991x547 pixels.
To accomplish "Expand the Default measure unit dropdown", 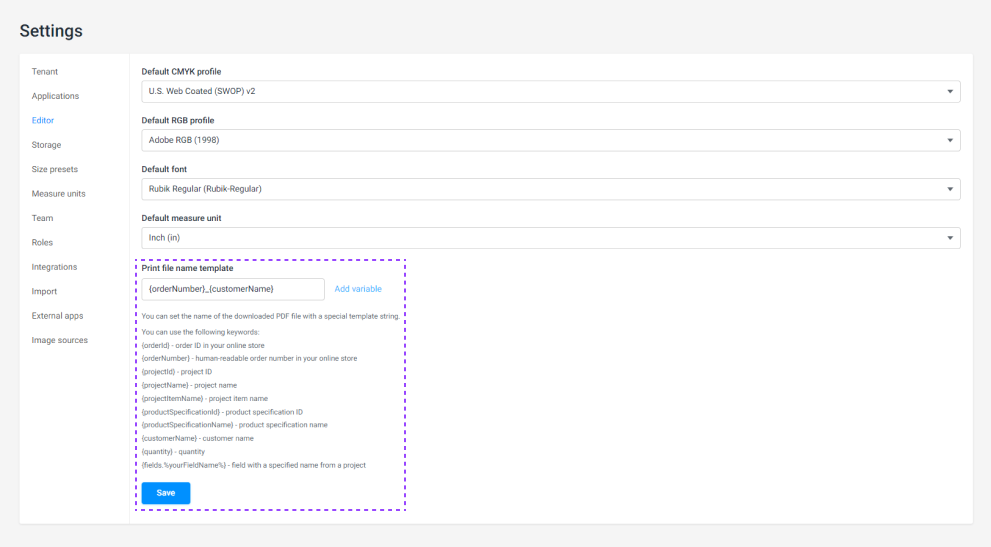I will [550, 238].
